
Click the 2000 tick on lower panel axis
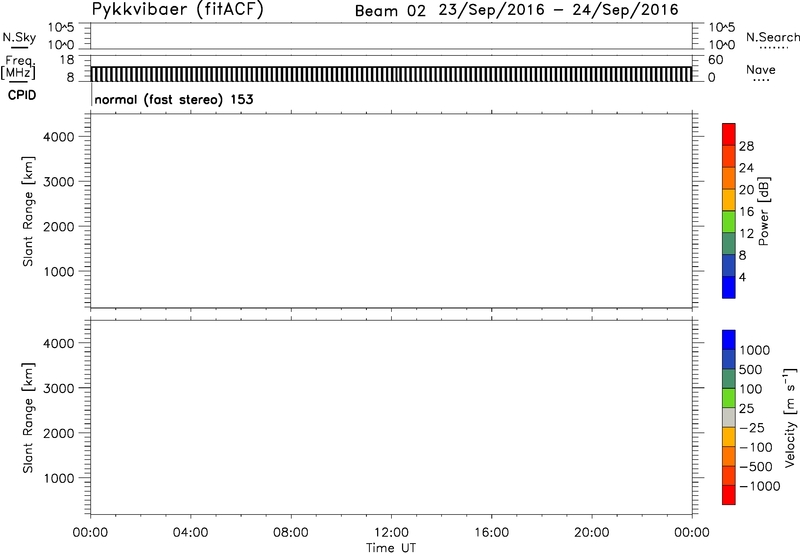tap(59, 433)
